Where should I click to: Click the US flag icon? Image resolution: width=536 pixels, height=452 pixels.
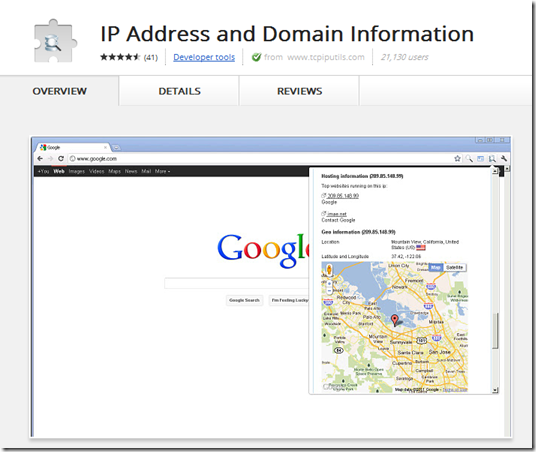[x=421, y=248]
